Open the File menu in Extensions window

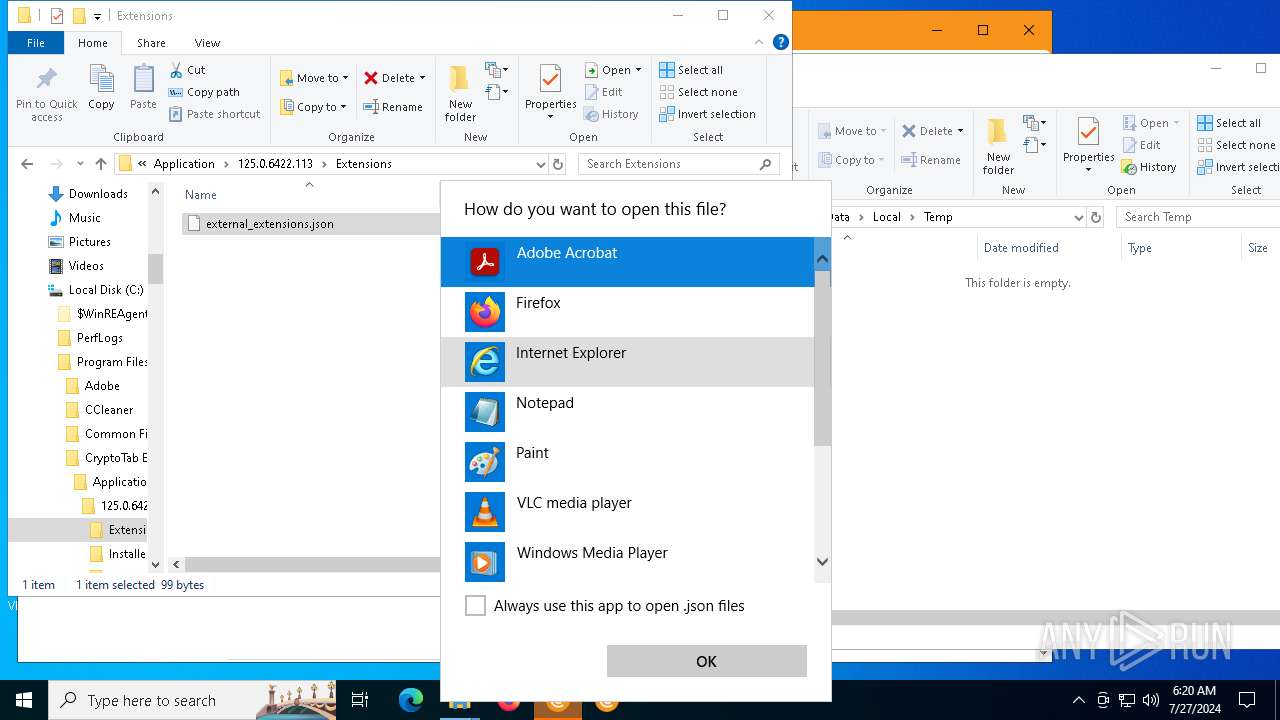click(x=36, y=43)
